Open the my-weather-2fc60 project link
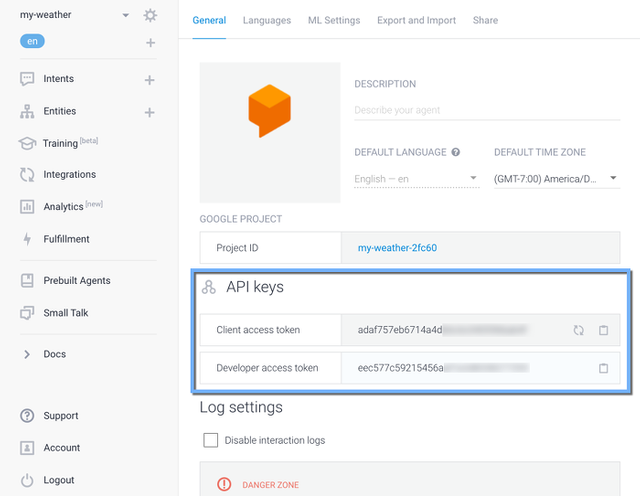 pyautogui.click(x=397, y=248)
